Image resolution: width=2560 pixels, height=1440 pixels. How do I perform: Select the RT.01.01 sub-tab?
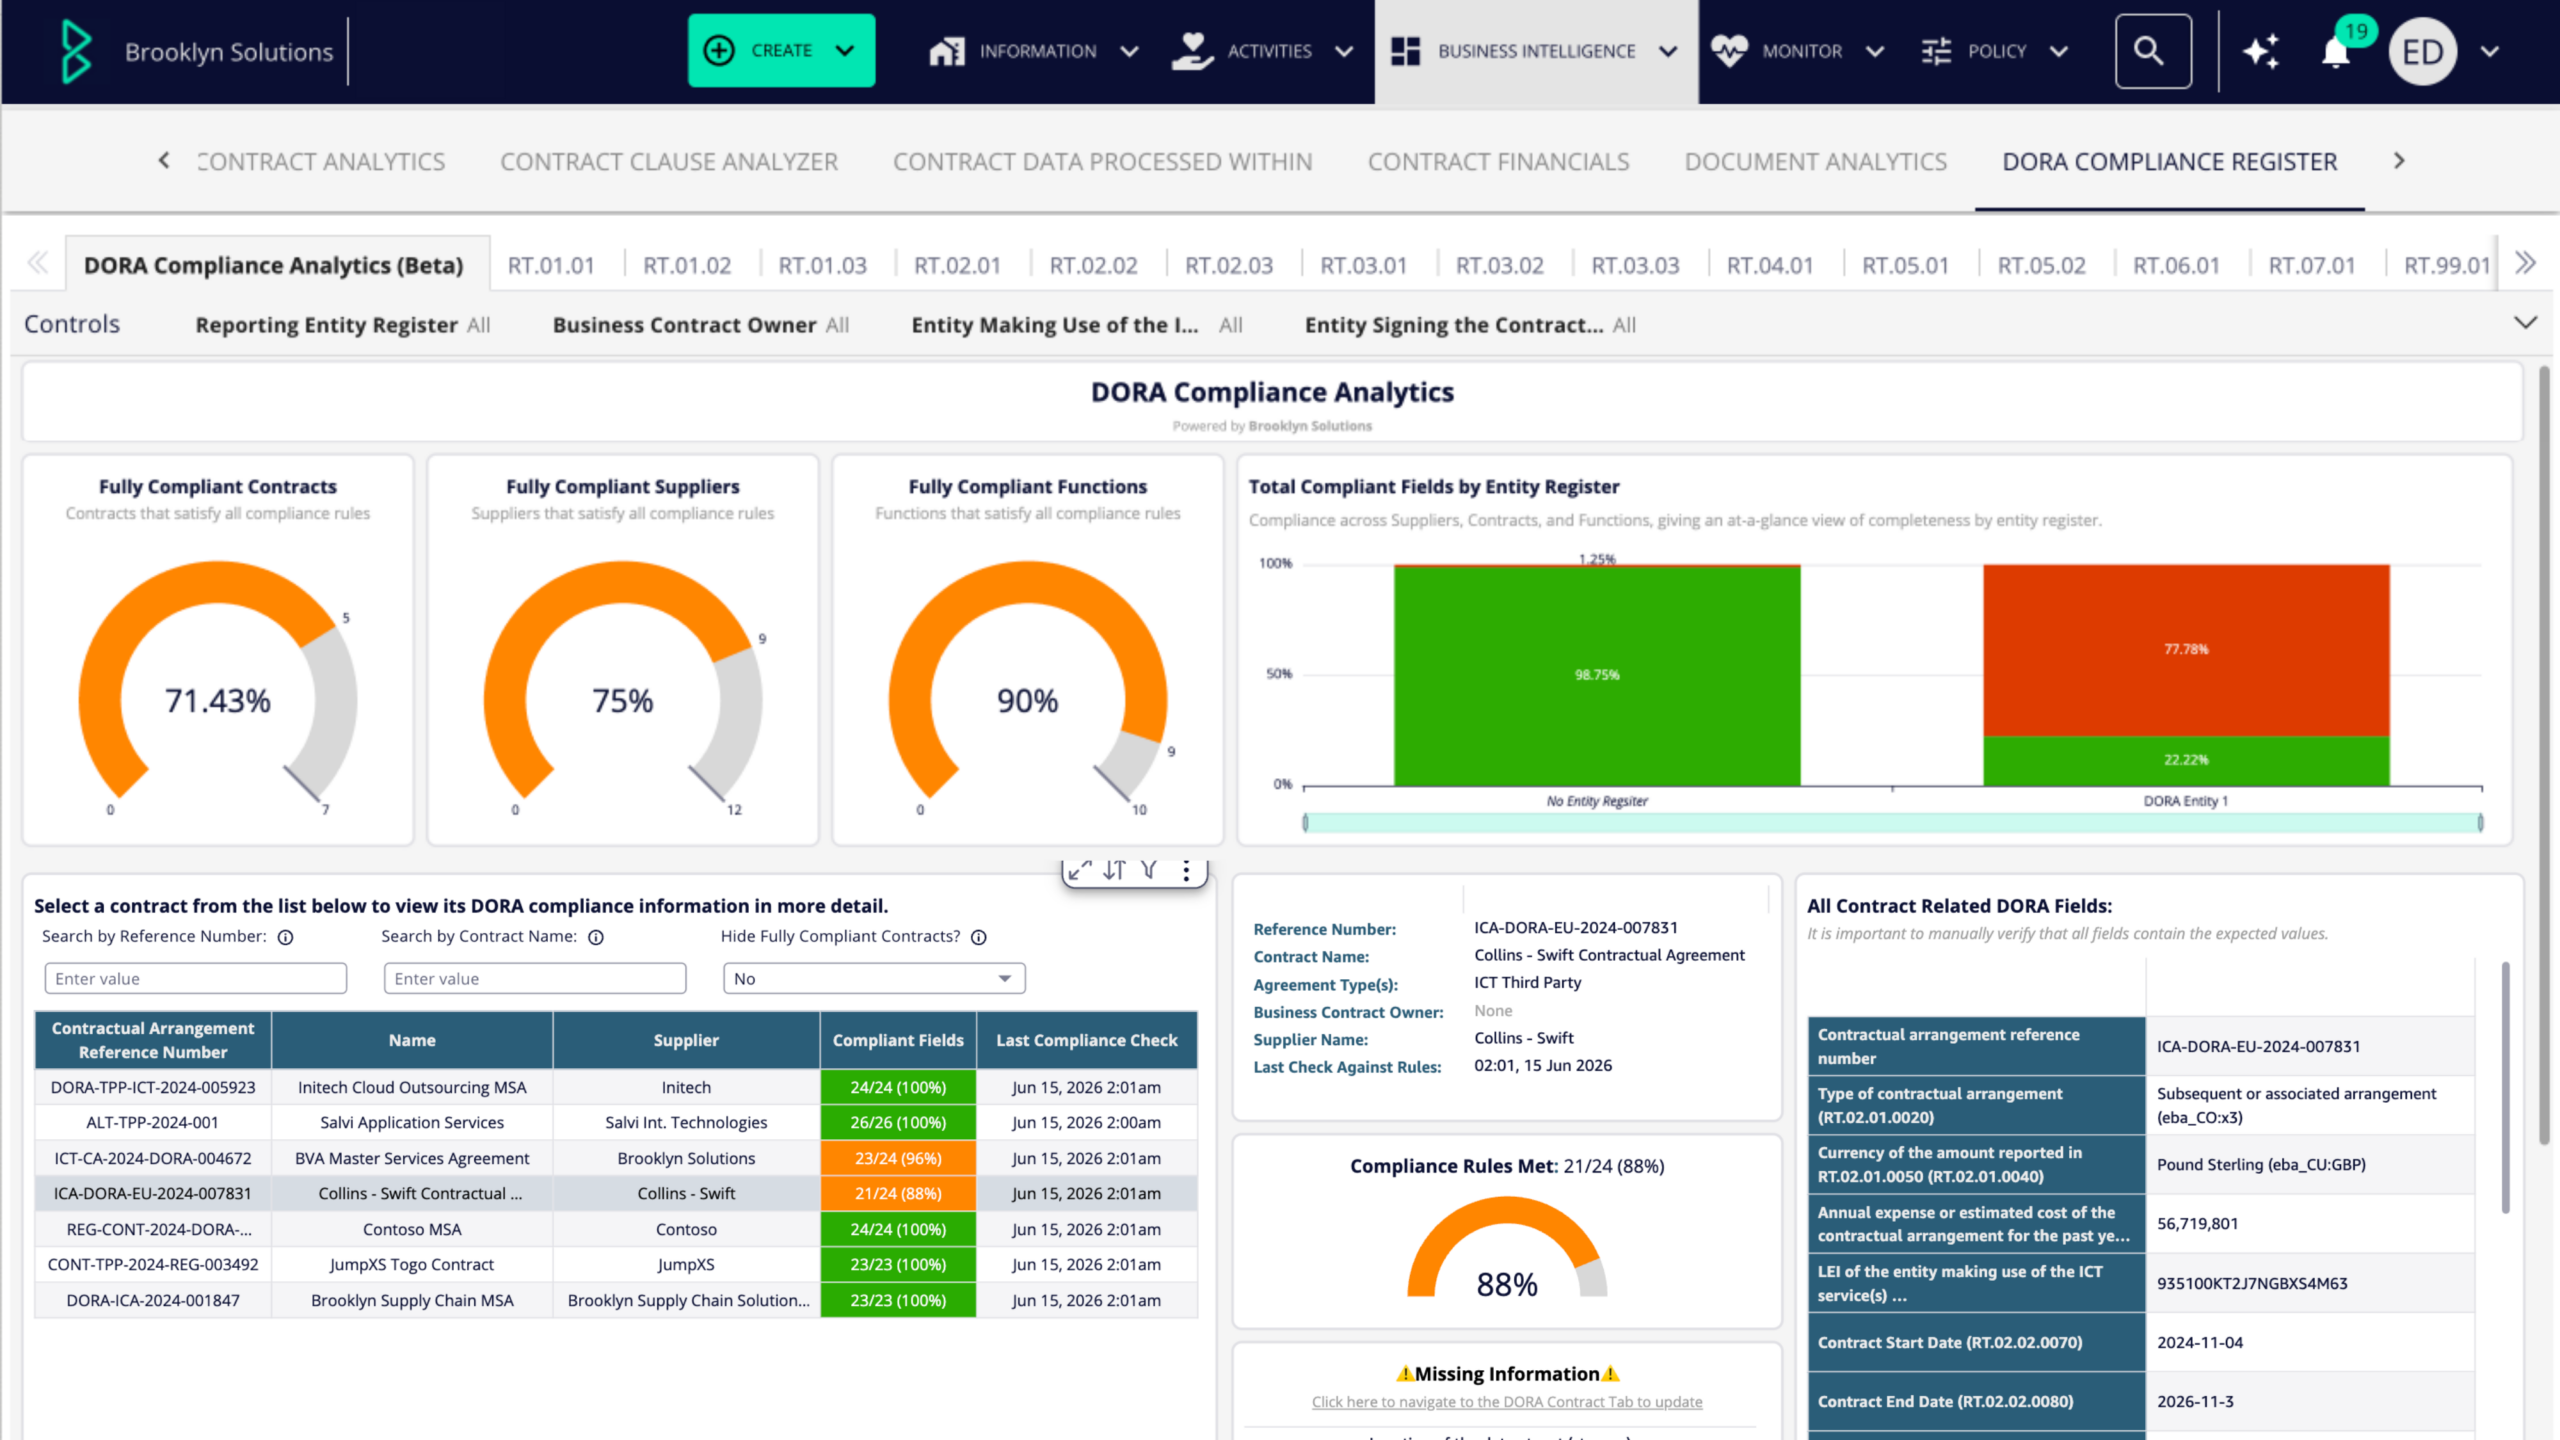(x=551, y=265)
